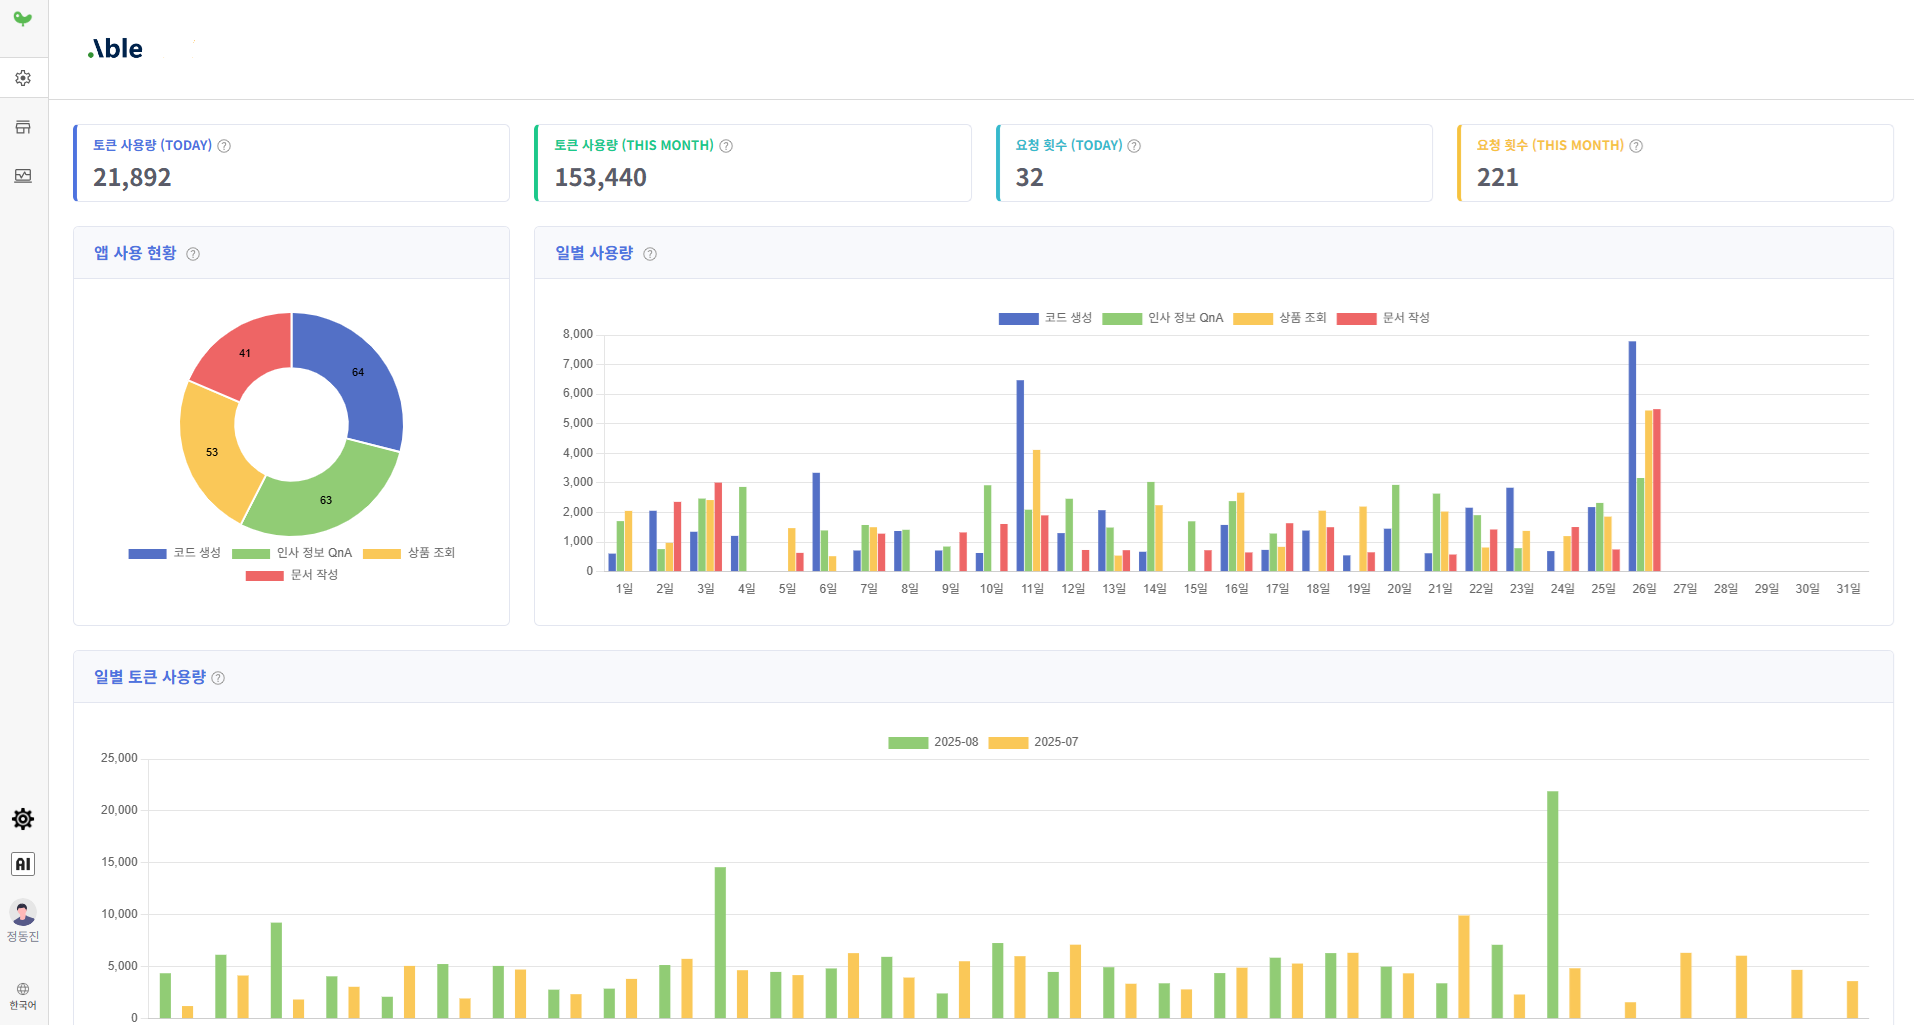
Task: Show help icon beside 일별 사용량
Action: coord(650,254)
